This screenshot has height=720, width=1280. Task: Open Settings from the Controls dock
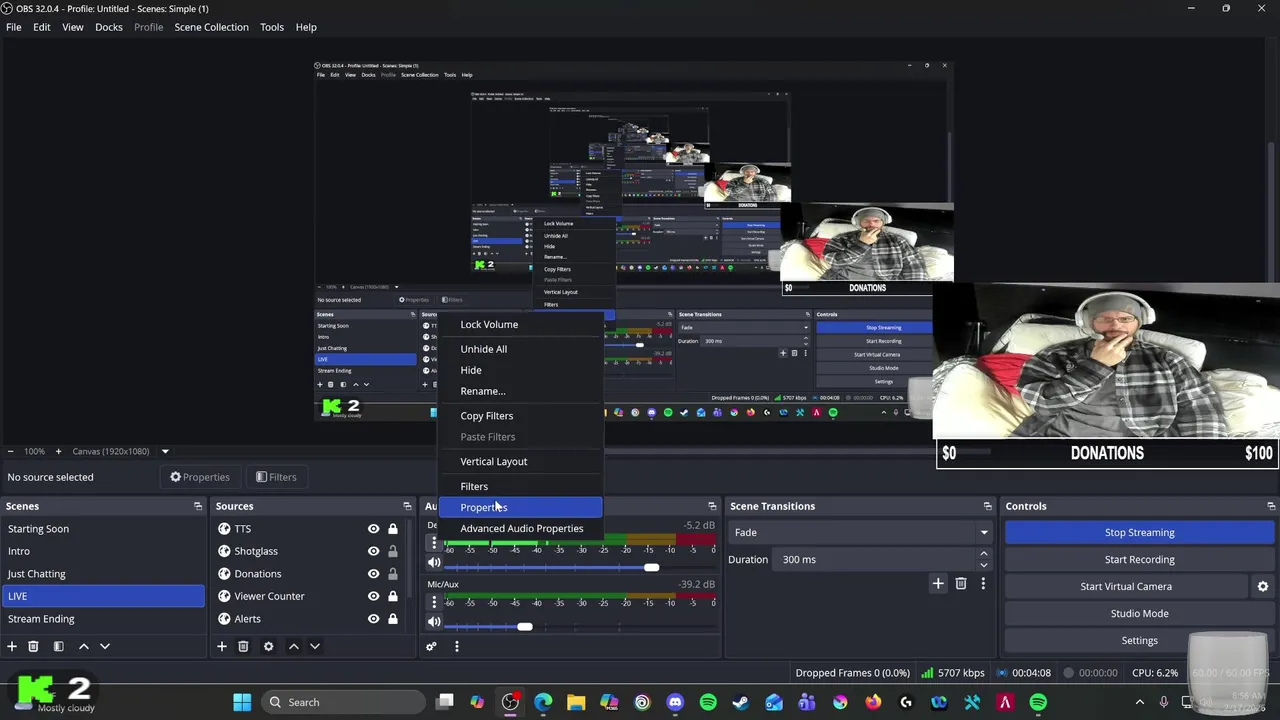point(1139,640)
